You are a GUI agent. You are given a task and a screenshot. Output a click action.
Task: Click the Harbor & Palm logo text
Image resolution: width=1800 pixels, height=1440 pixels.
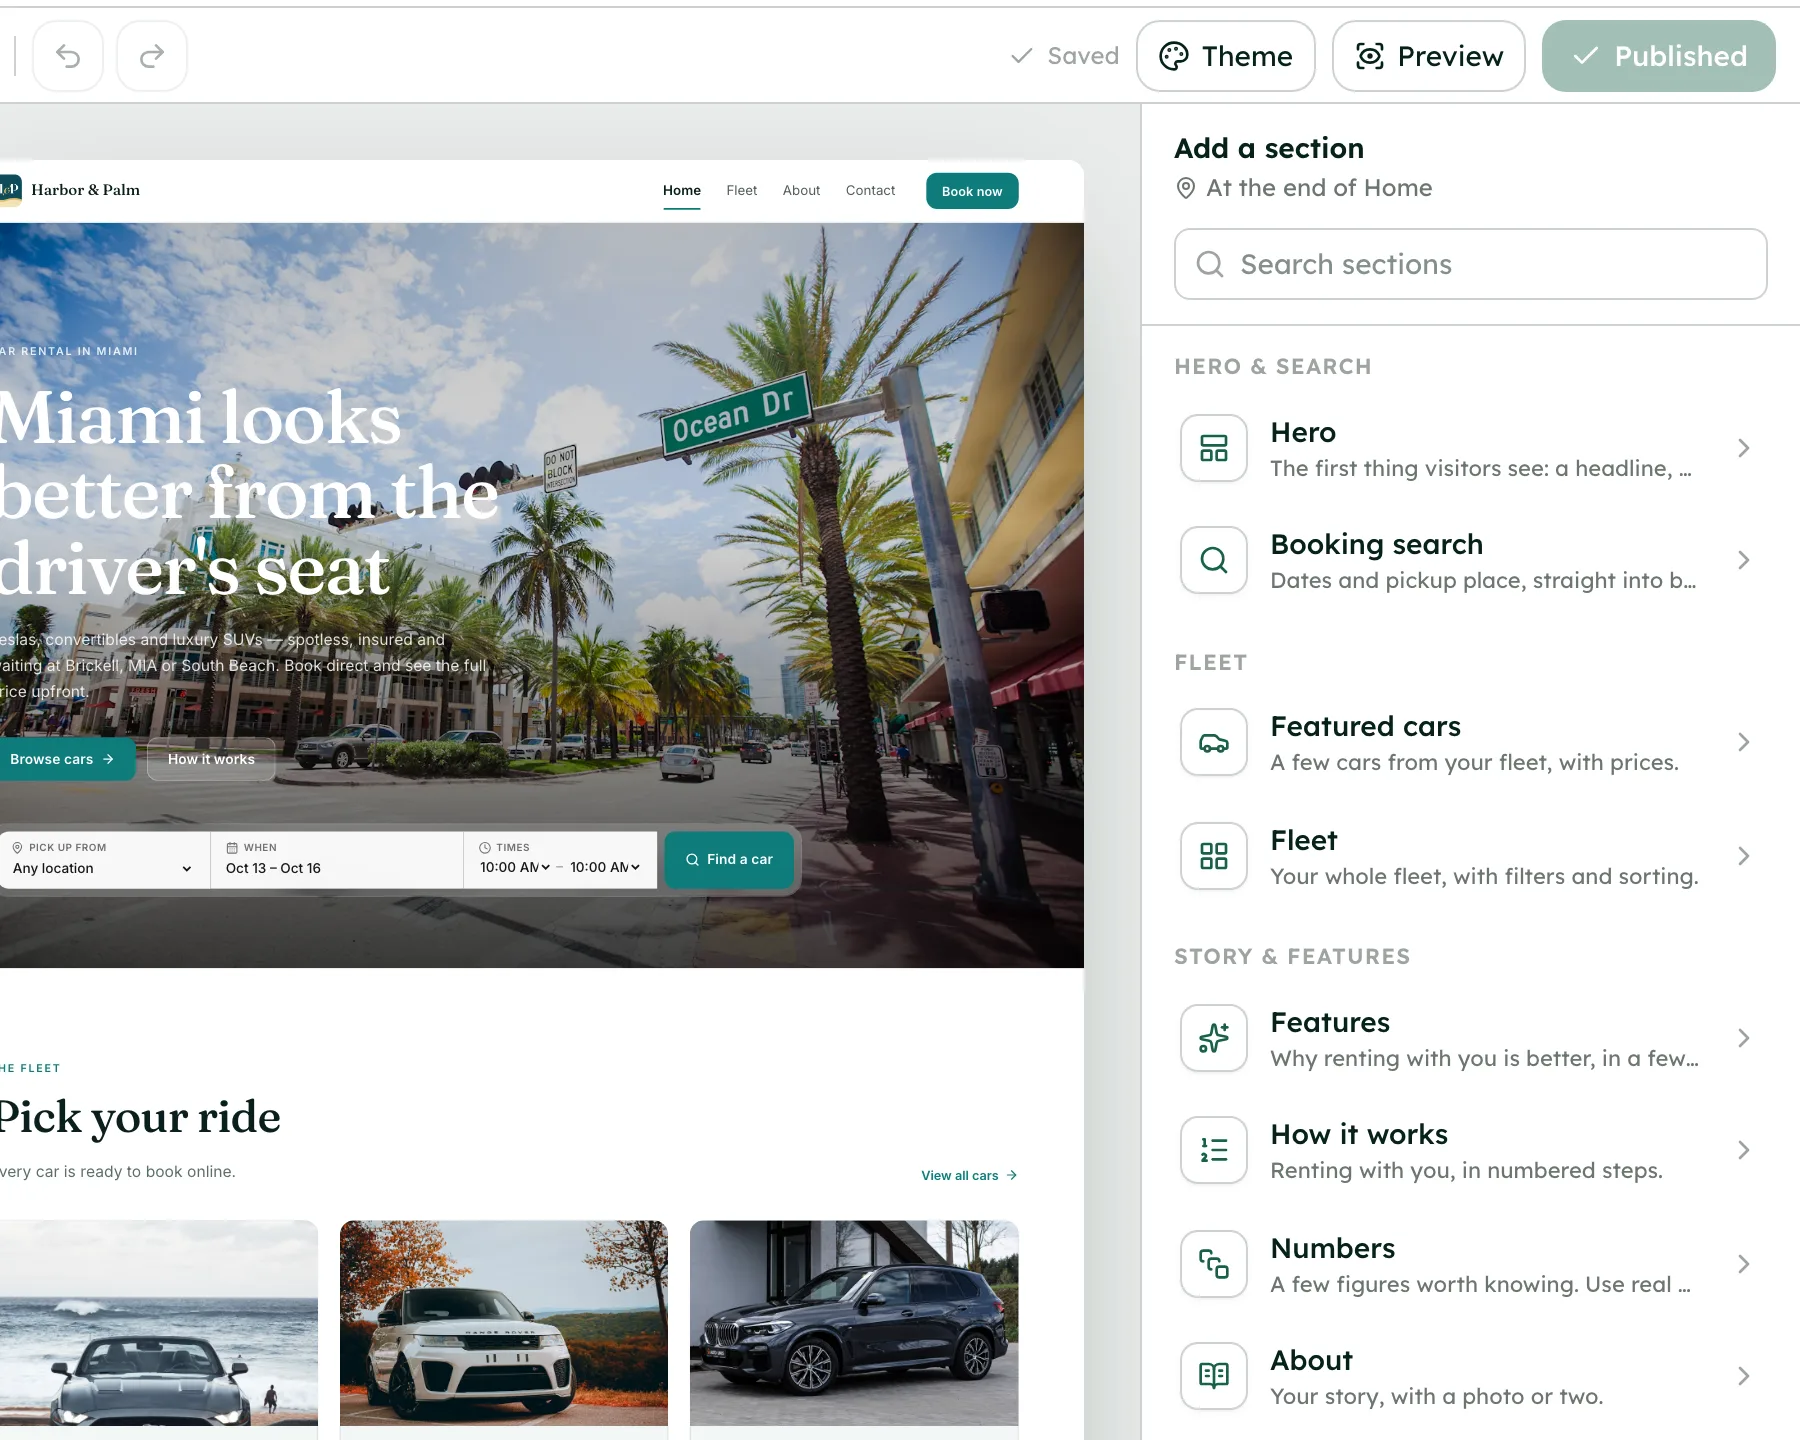85,190
